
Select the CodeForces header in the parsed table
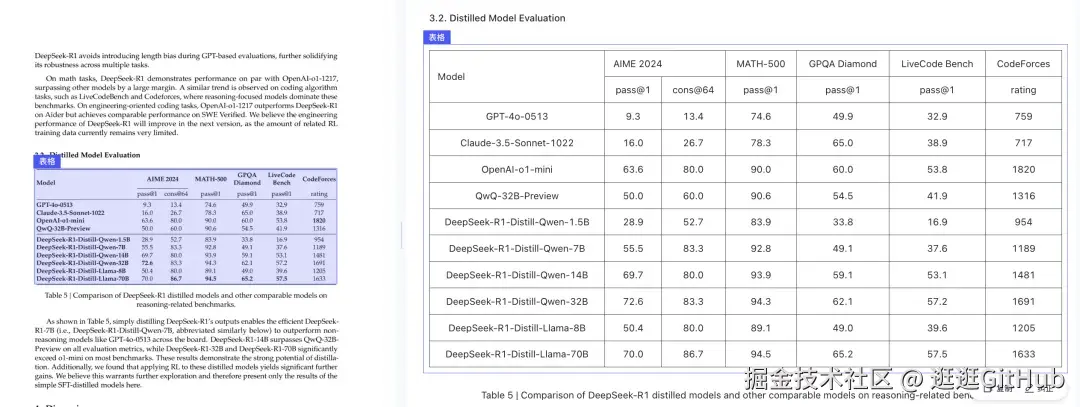pos(1023,63)
